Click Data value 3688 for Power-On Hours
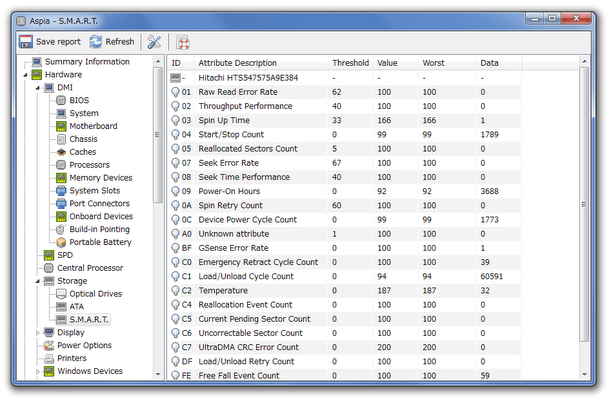609x401 pixels. point(489,191)
